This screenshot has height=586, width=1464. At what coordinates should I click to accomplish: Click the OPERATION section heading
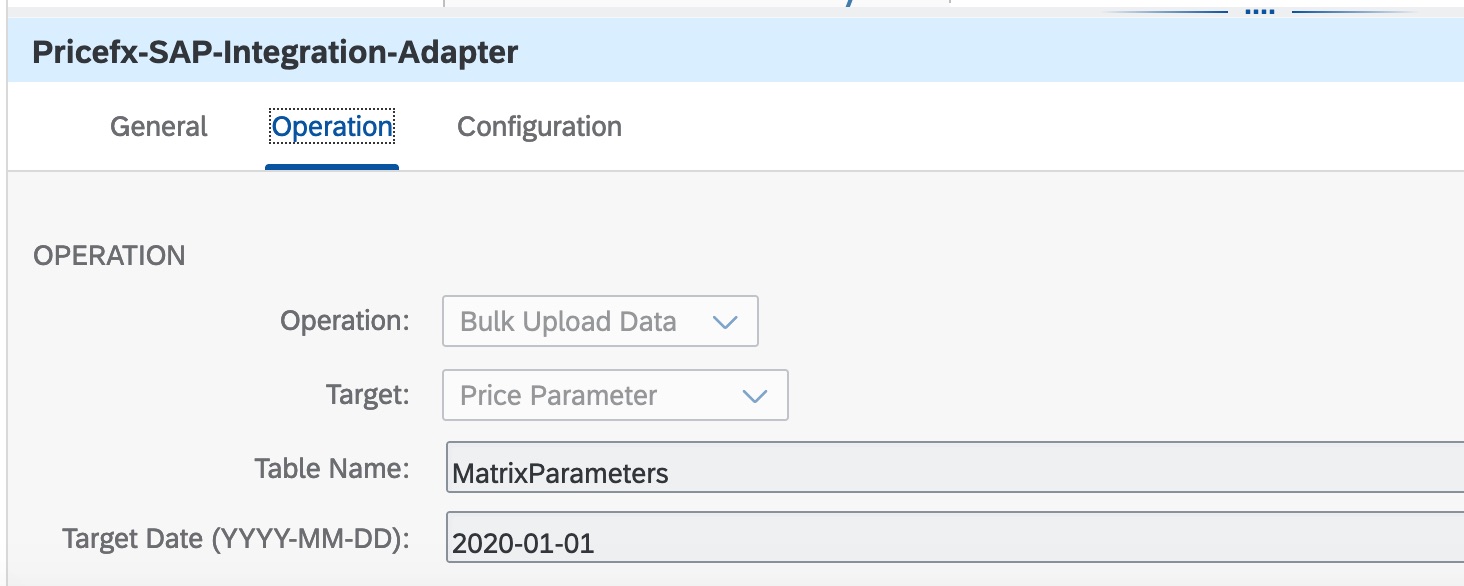[x=109, y=256]
